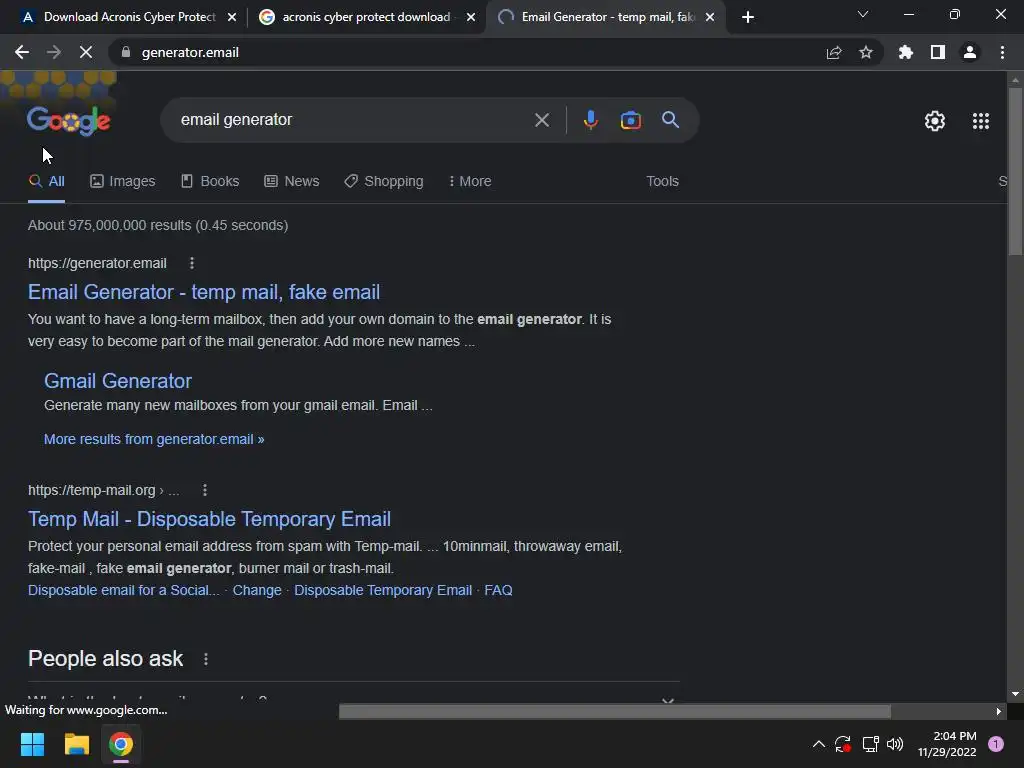
Task: Click the vertical scrollbar thumb
Action: pyautogui.click(x=1015, y=171)
